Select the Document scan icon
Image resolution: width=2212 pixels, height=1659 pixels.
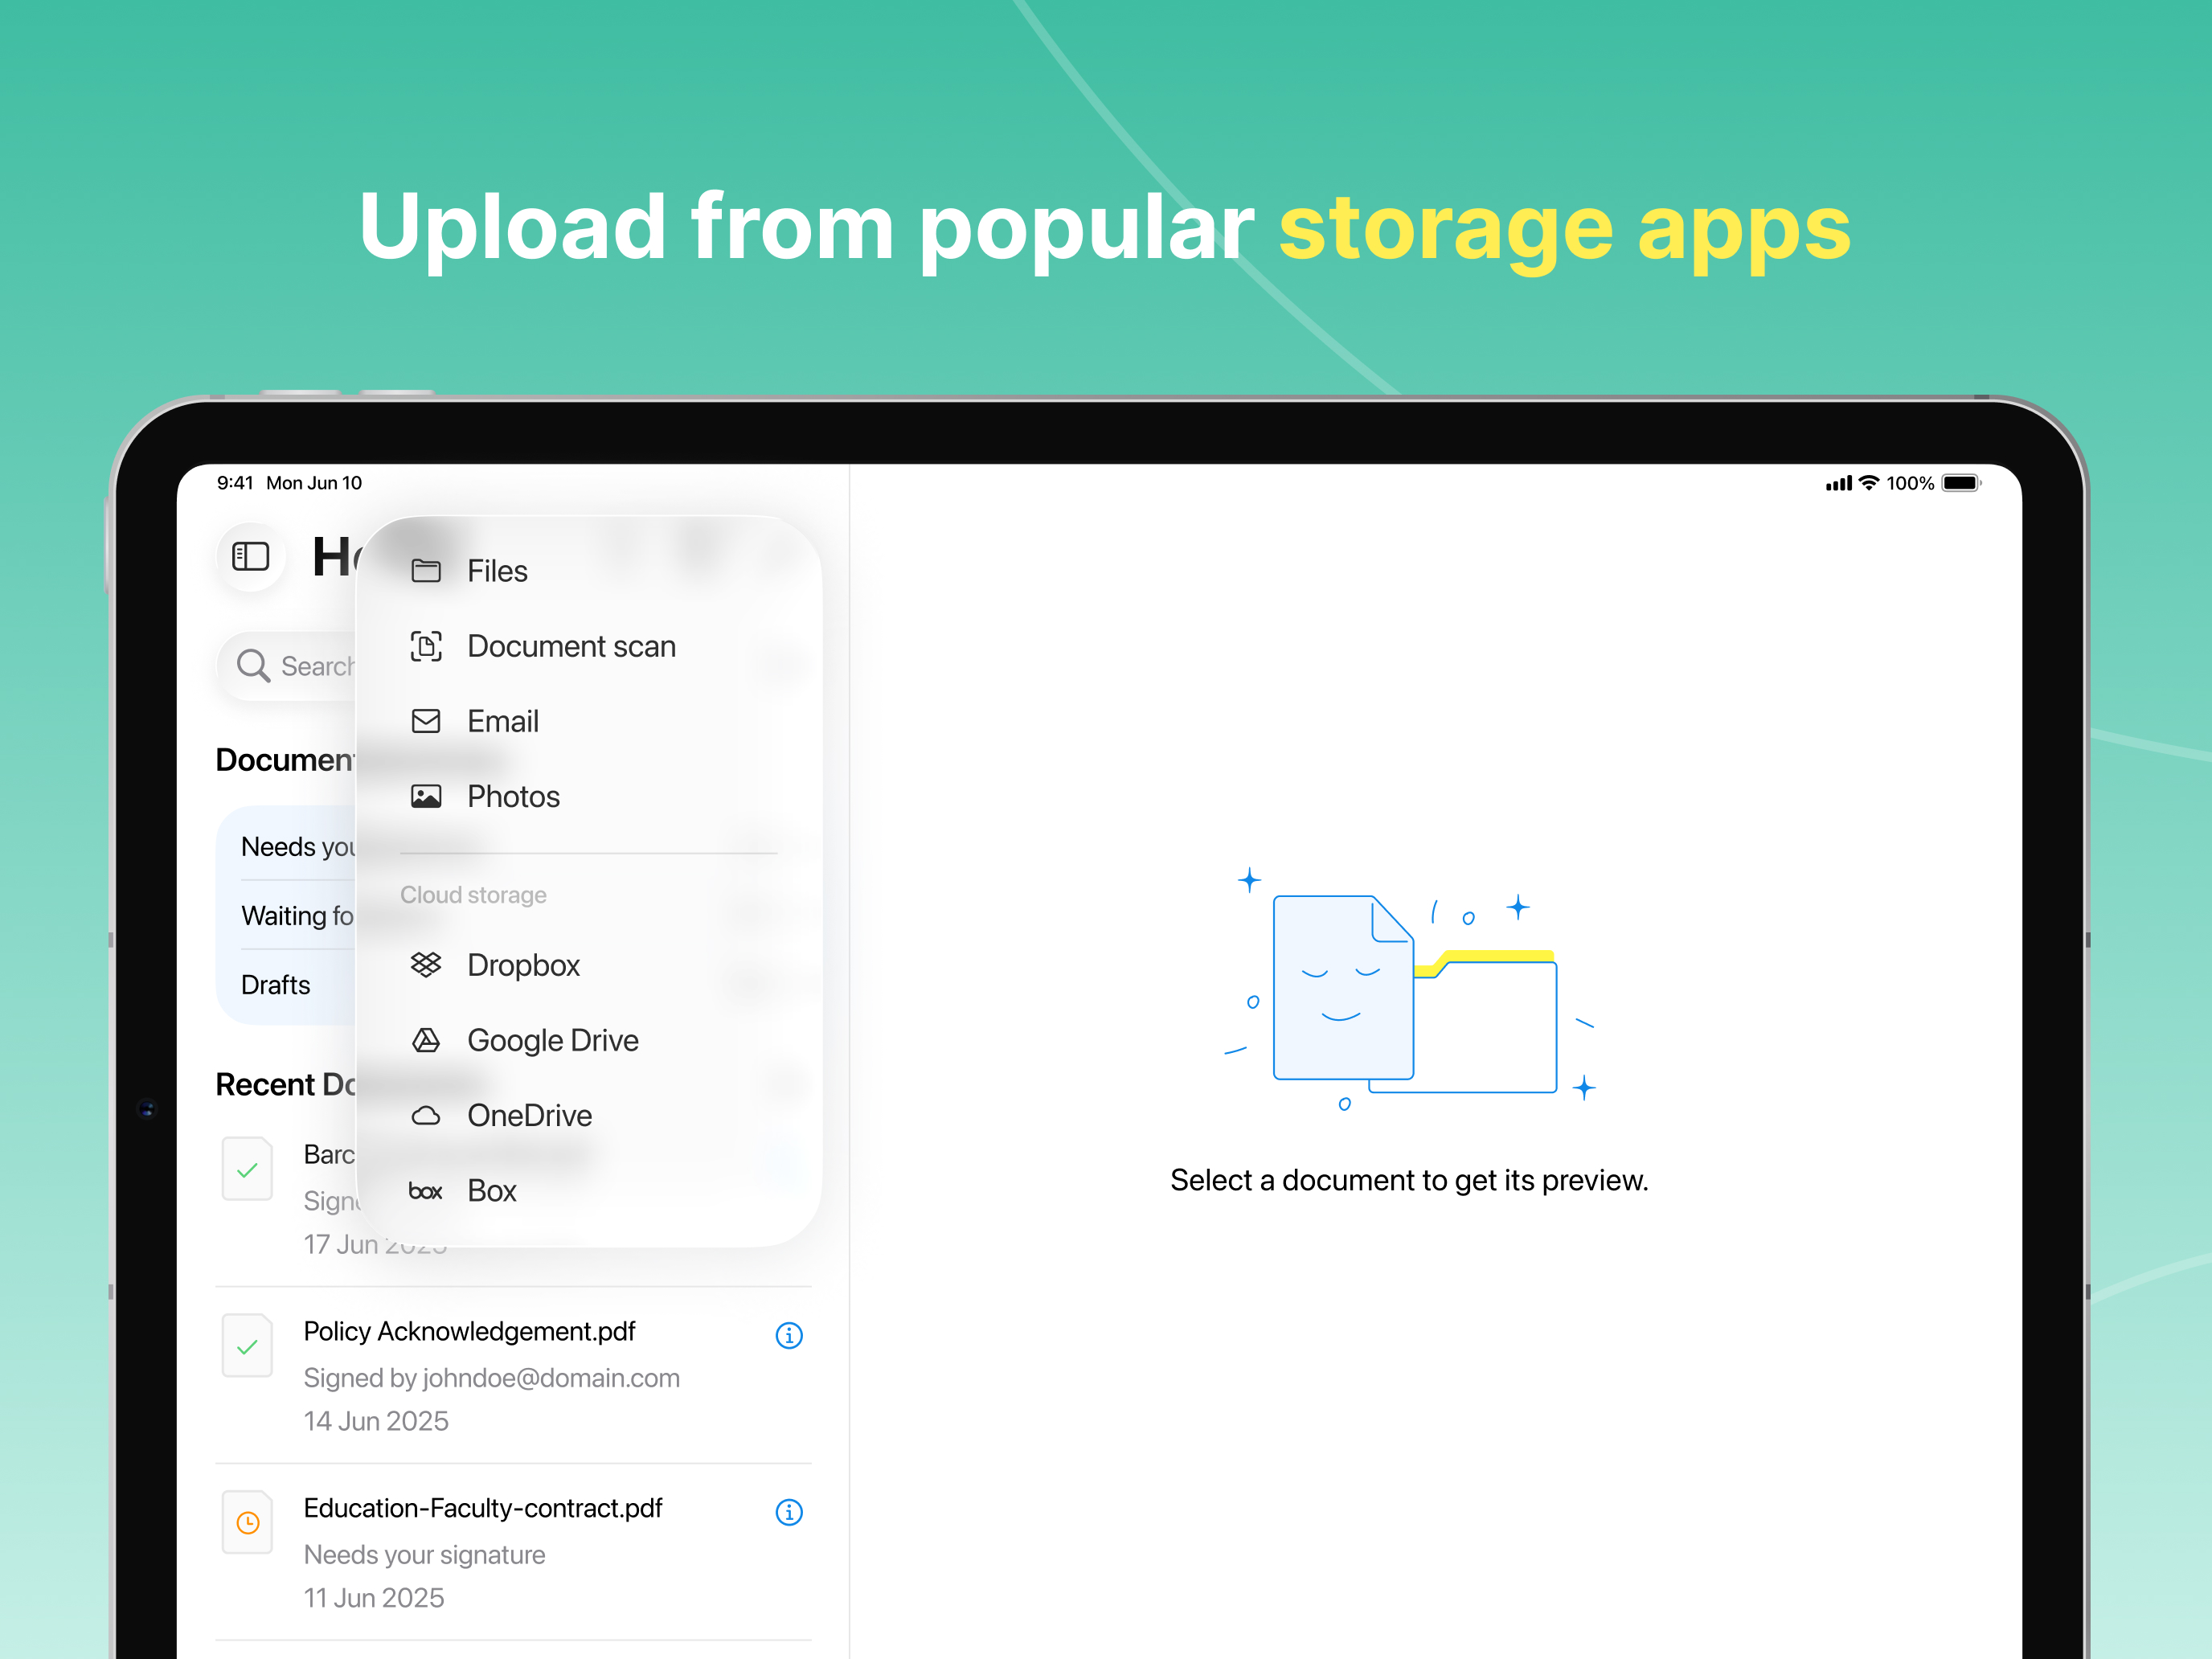coord(426,646)
